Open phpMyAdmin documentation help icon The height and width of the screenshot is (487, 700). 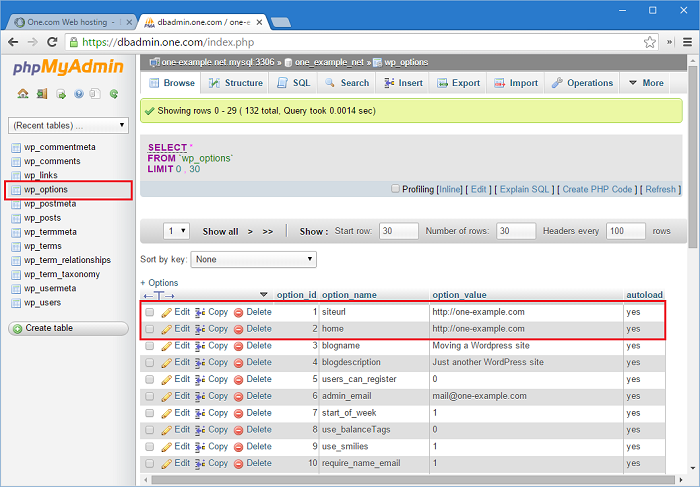[79, 94]
